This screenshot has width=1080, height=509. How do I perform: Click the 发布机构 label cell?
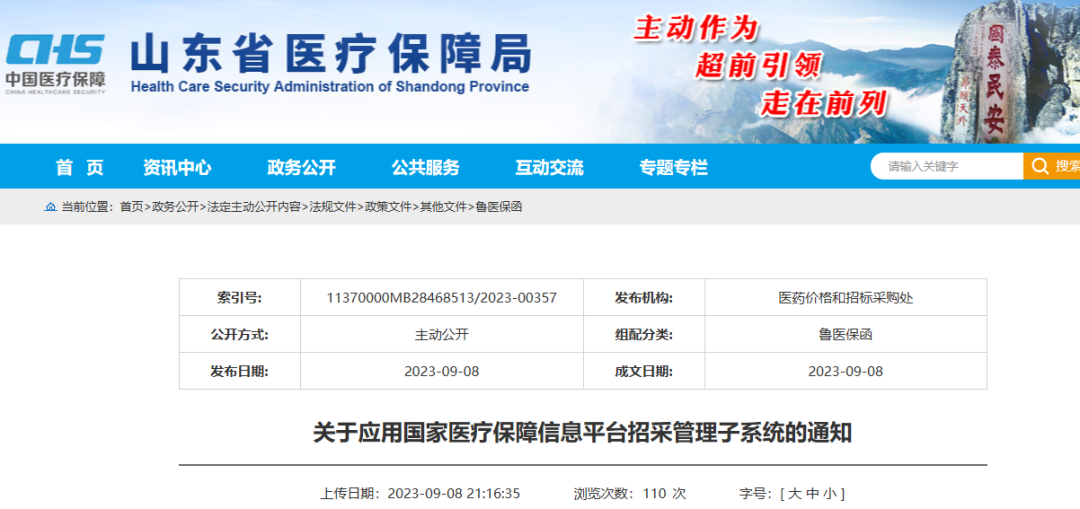(644, 298)
